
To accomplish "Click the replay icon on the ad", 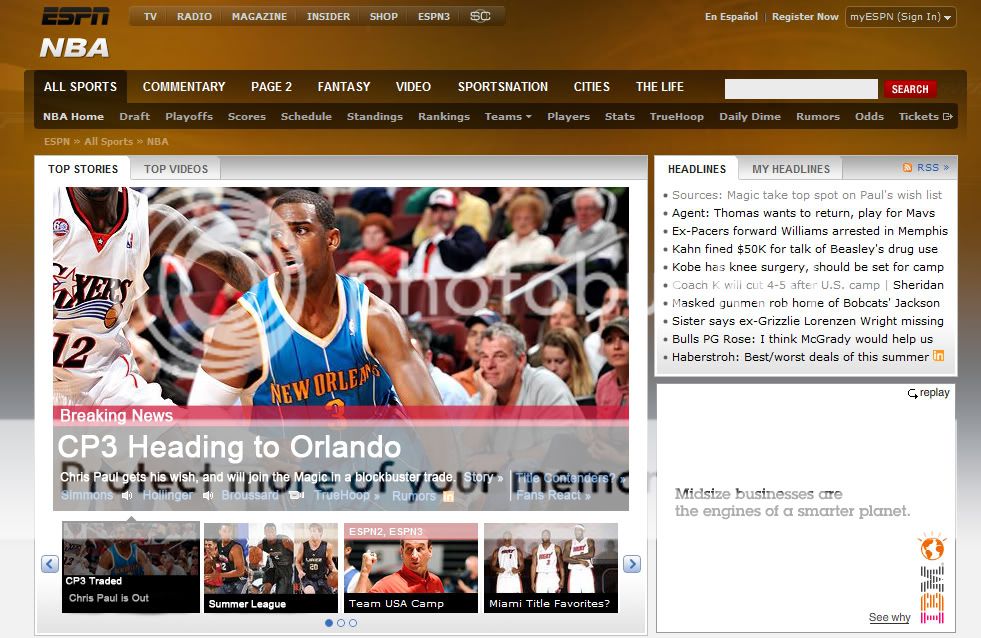I will coord(912,394).
